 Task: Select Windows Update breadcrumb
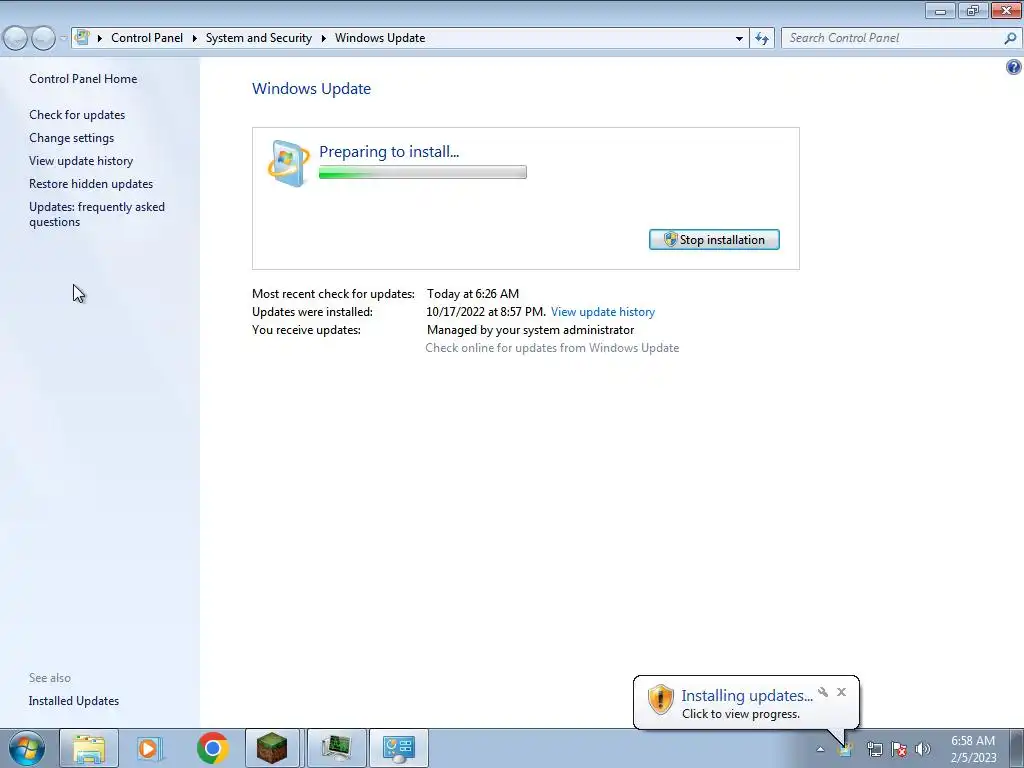pyautogui.click(x=380, y=38)
